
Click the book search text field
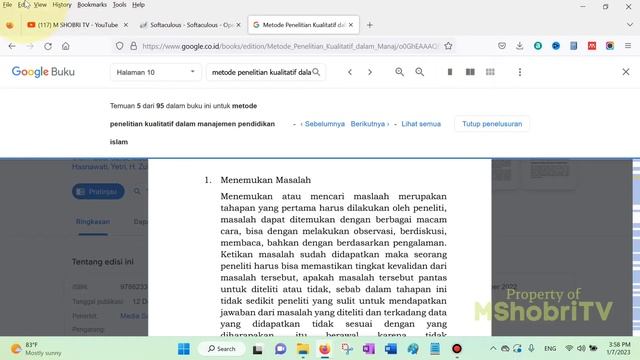click(261, 72)
